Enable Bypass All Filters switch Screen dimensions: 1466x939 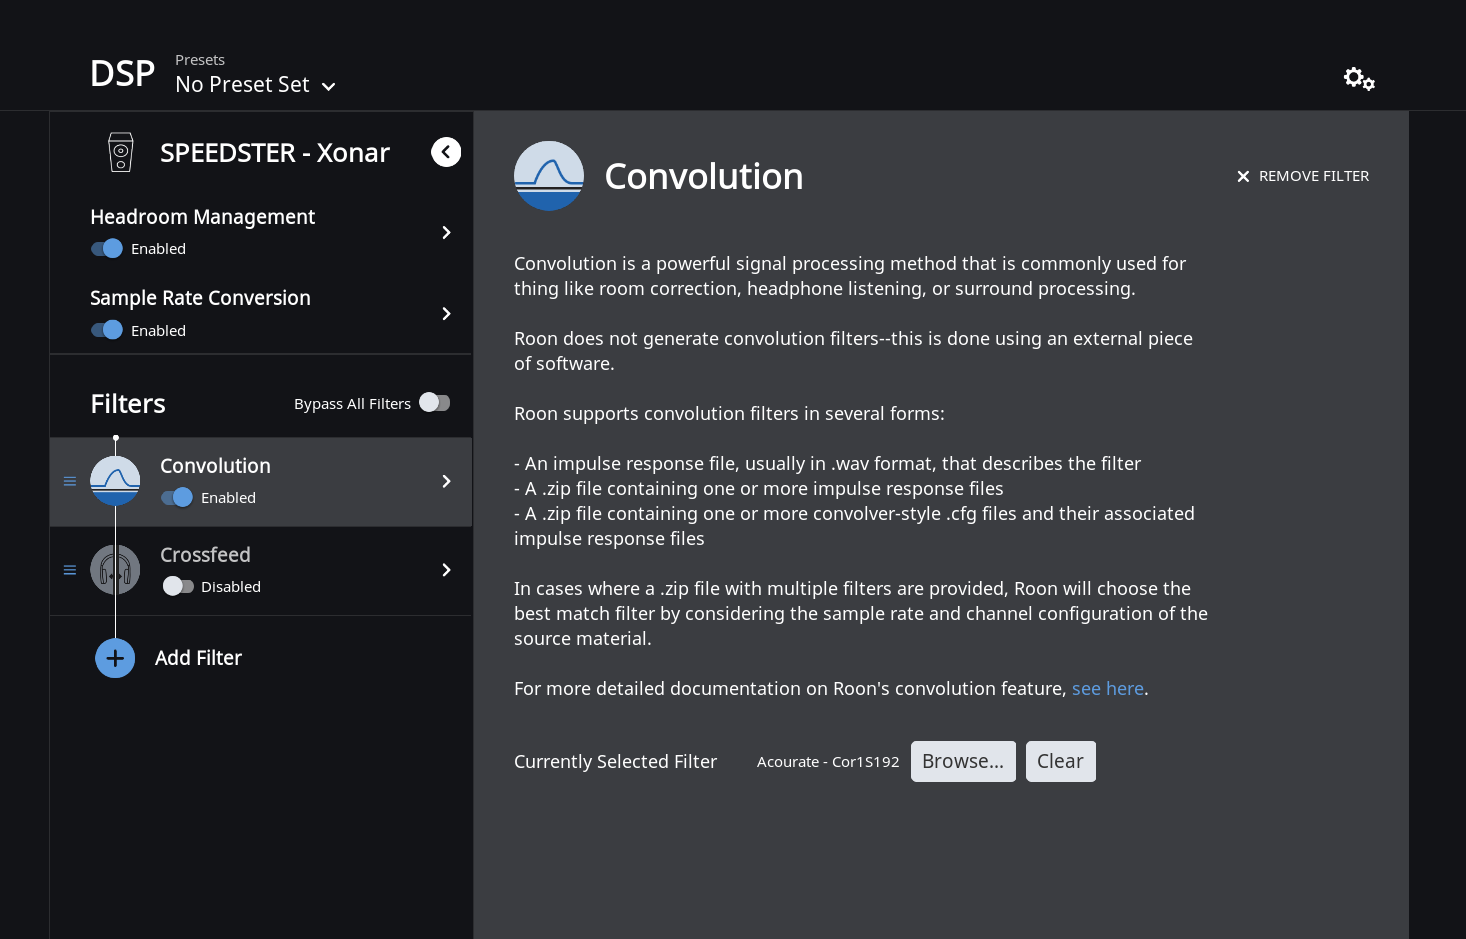[x=435, y=403]
